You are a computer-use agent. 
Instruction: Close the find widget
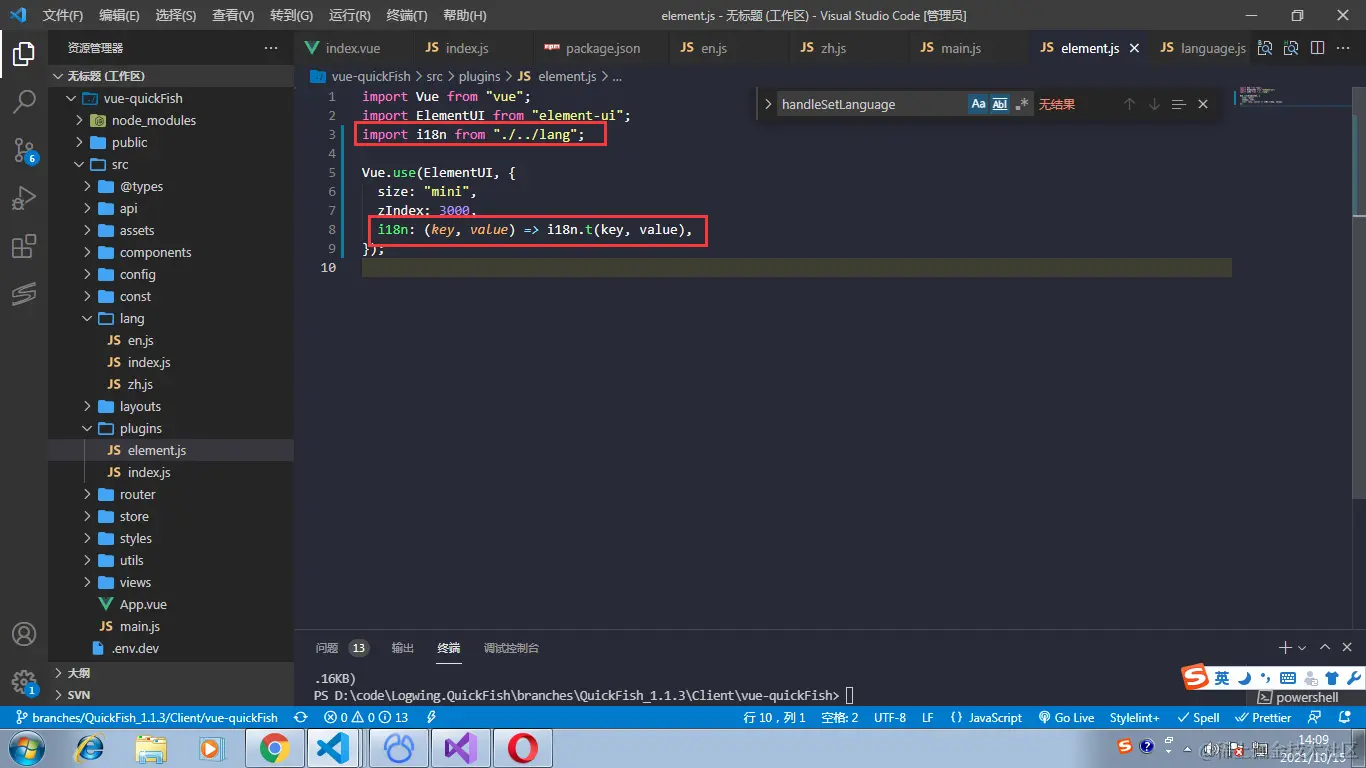pyautogui.click(x=1203, y=104)
